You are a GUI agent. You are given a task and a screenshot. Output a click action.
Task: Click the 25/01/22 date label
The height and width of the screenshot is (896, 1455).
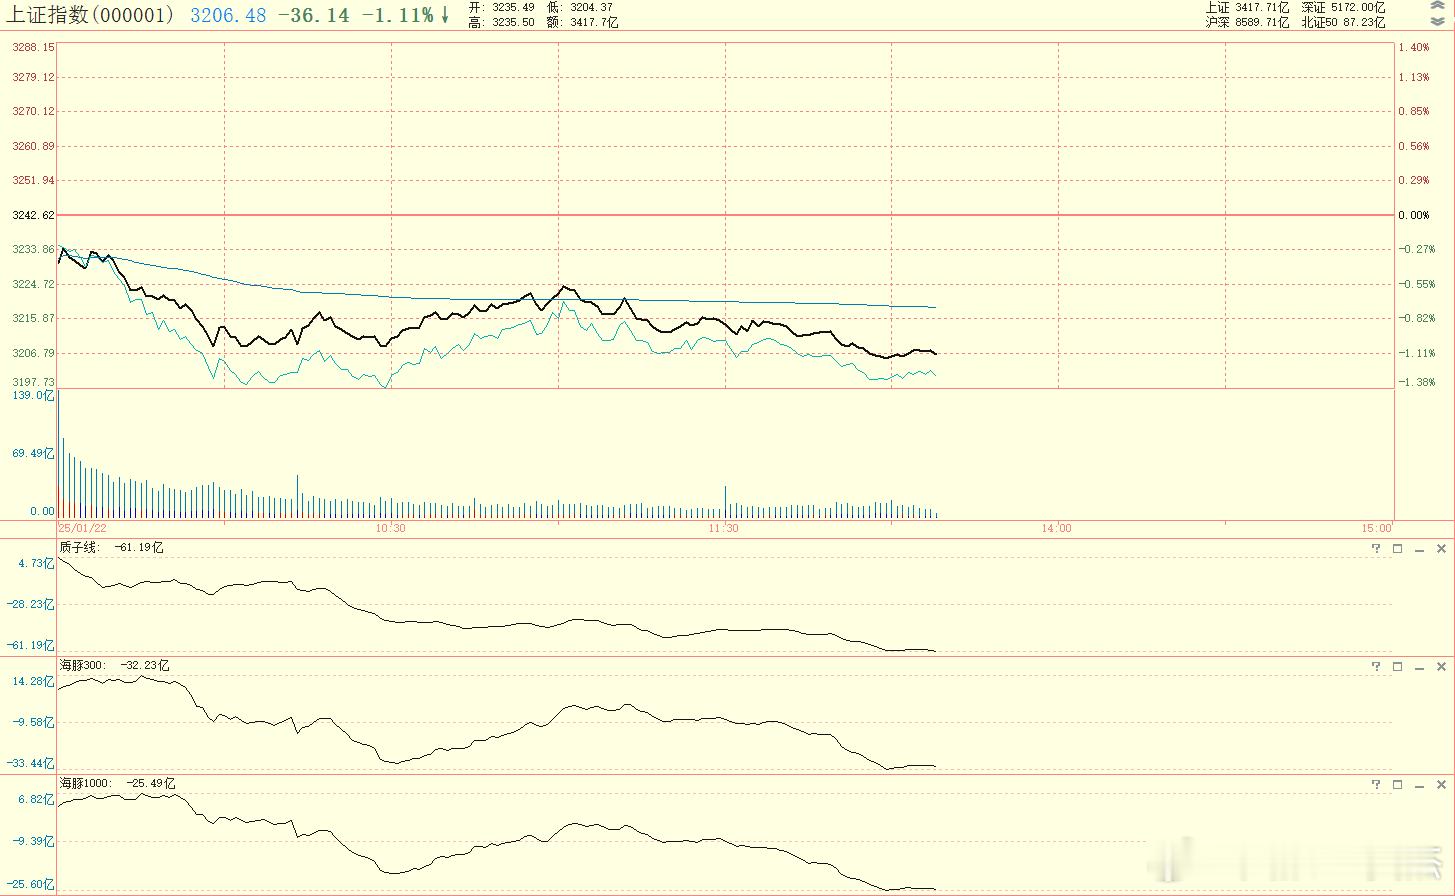click(83, 528)
